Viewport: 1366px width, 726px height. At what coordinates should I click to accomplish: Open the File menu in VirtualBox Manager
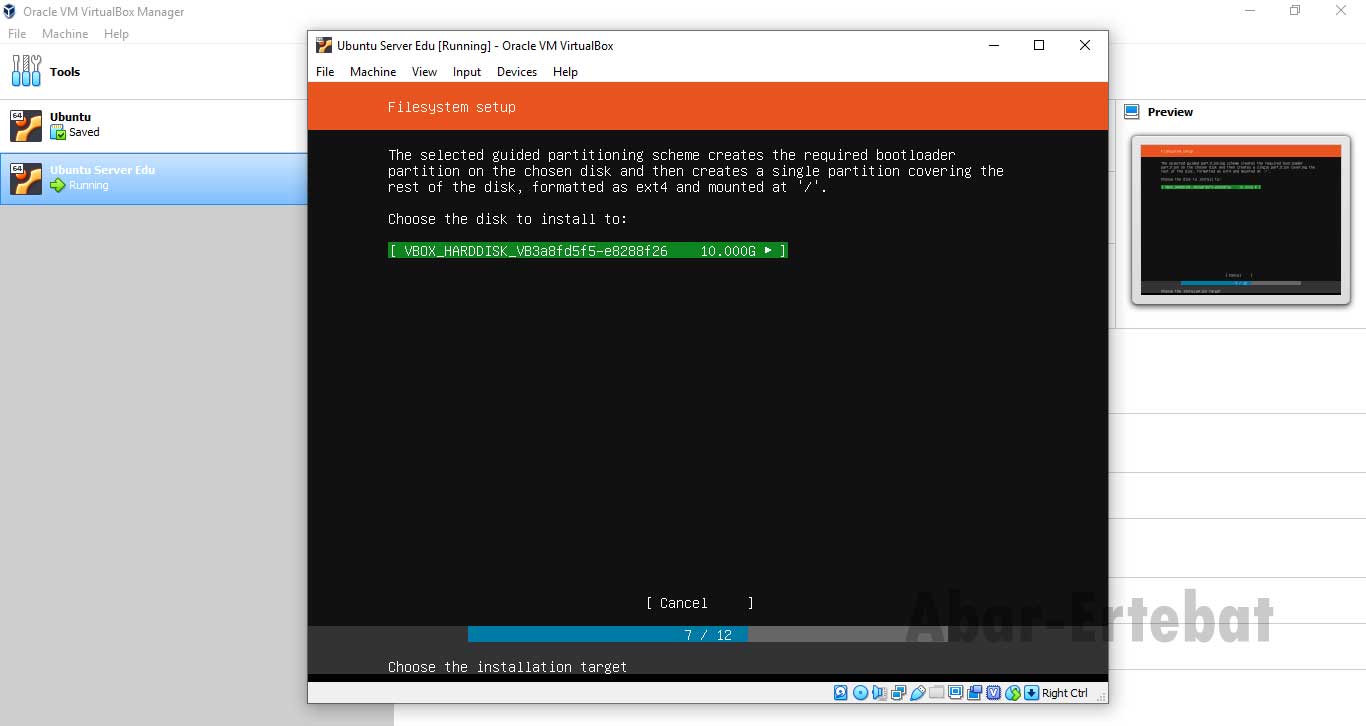[17, 33]
